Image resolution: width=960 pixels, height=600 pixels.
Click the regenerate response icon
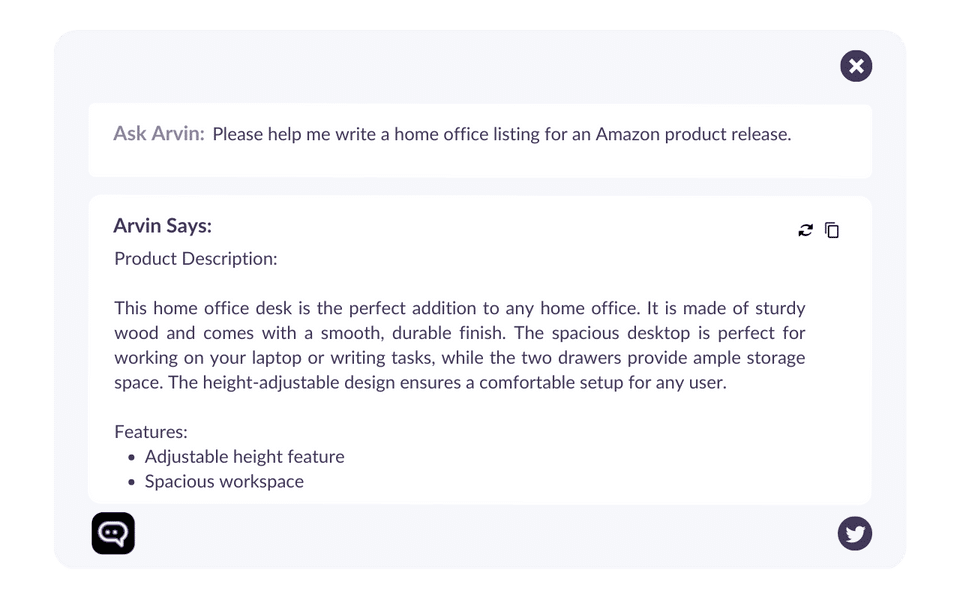click(x=806, y=231)
